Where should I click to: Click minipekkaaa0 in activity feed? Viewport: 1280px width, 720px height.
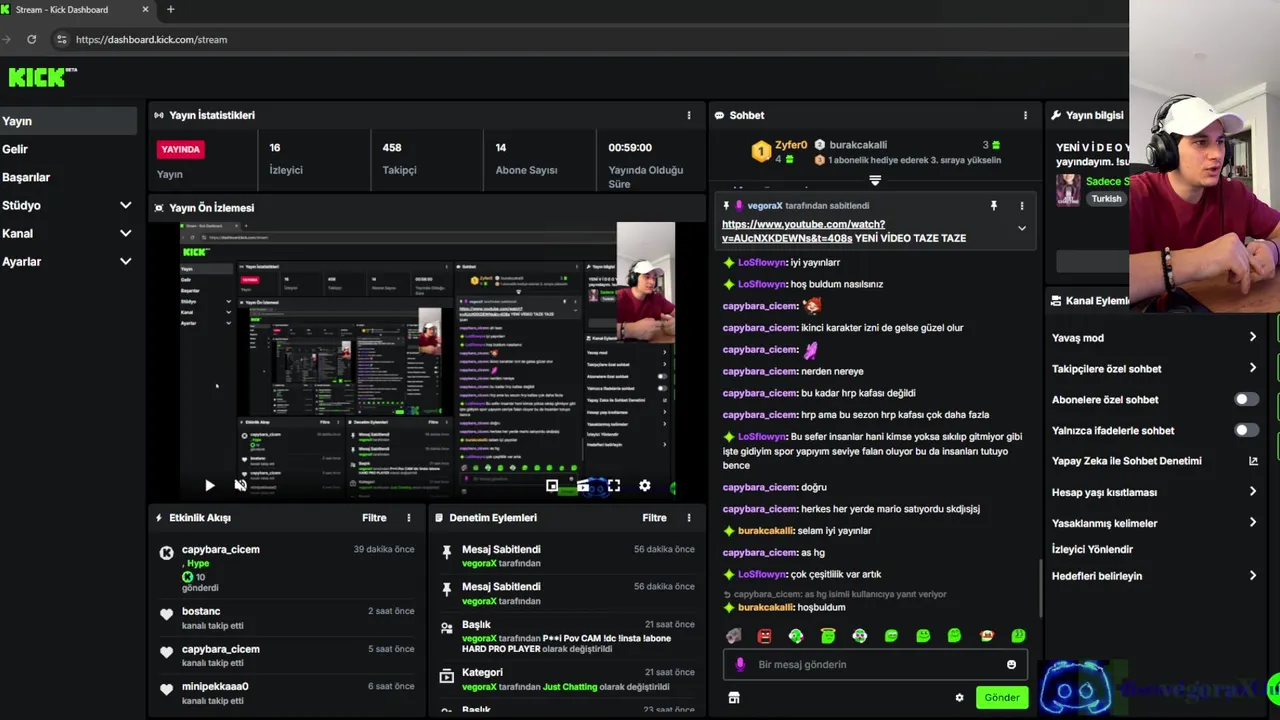click(x=215, y=686)
